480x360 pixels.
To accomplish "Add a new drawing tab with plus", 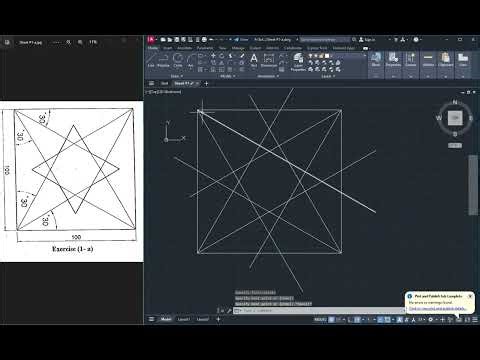I will point(206,83).
